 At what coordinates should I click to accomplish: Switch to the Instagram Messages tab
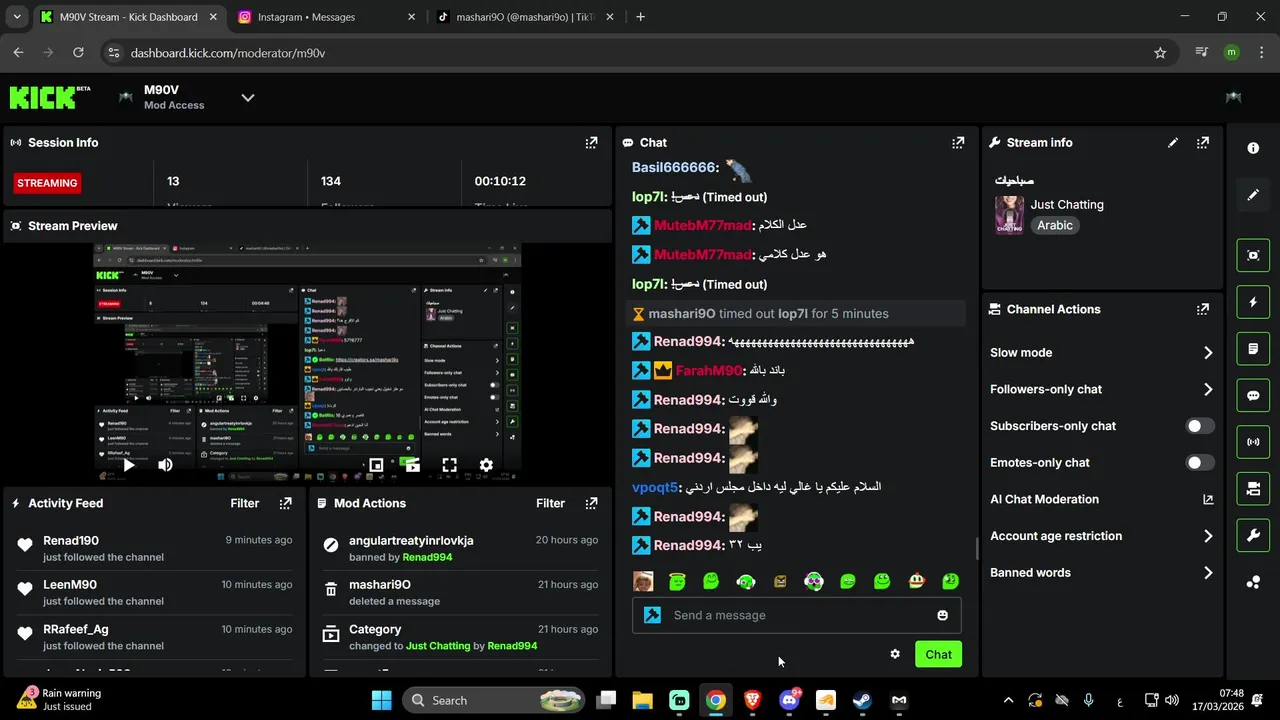[326, 17]
